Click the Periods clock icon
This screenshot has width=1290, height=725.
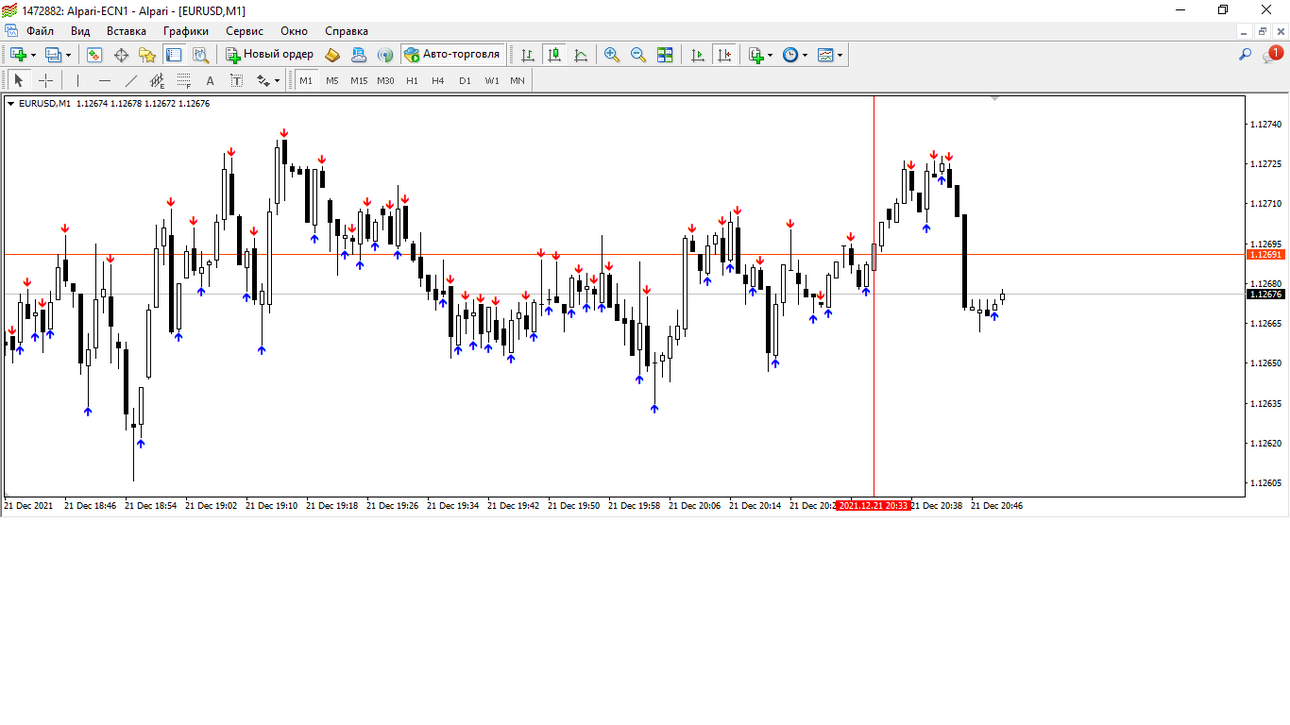(x=791, y=55)
